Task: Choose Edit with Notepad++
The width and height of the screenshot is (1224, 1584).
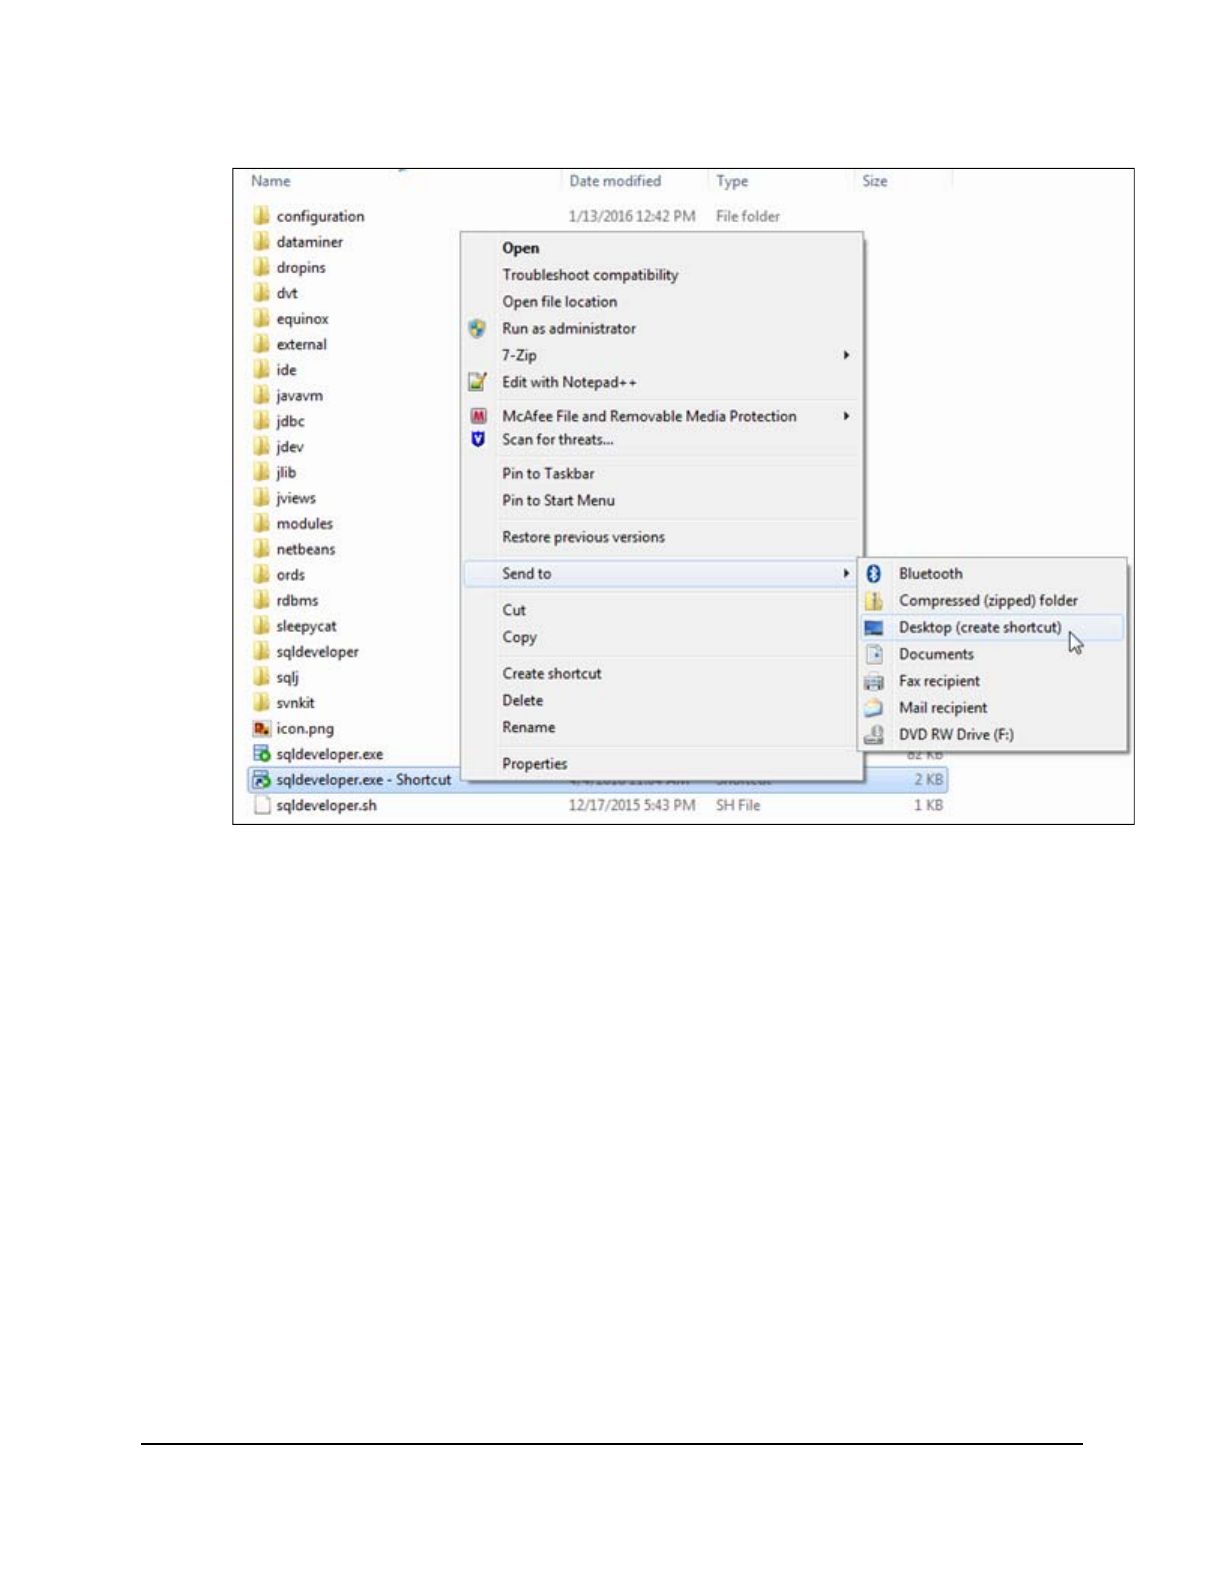Action: point(569,382)
